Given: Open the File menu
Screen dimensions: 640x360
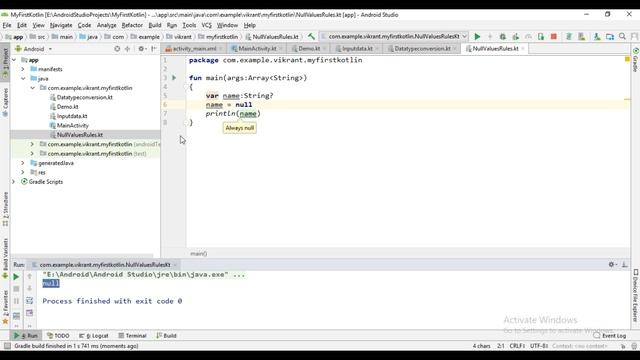Looking at the screenshot, I should point(7,25).
